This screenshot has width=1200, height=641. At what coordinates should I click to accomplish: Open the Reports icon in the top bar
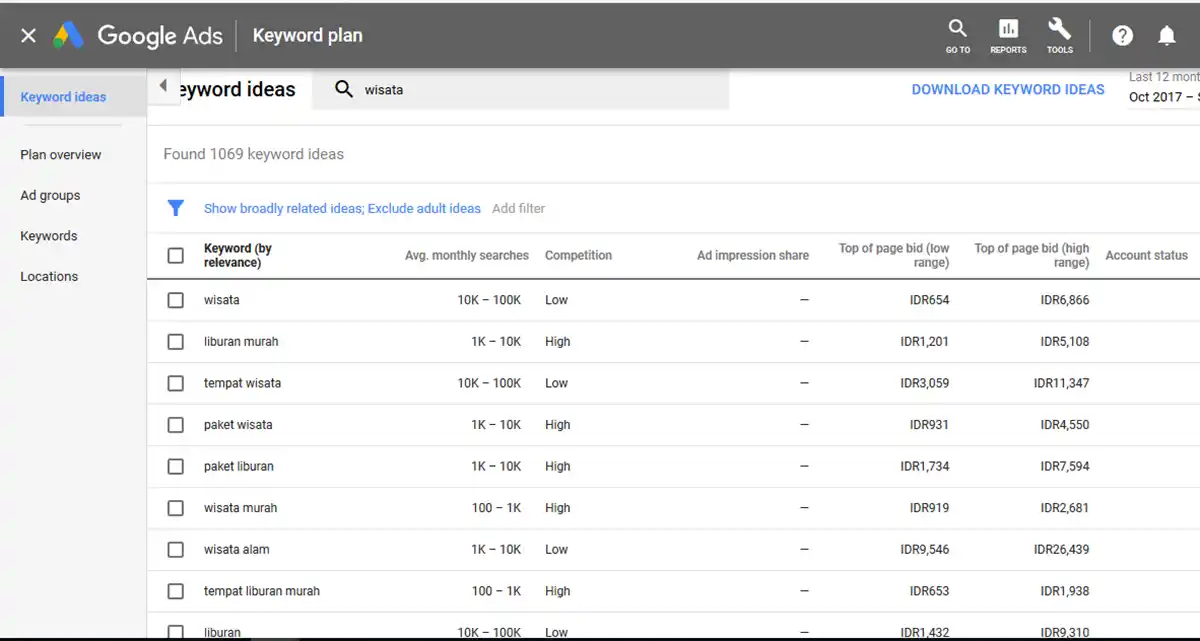coord(1008,35)
